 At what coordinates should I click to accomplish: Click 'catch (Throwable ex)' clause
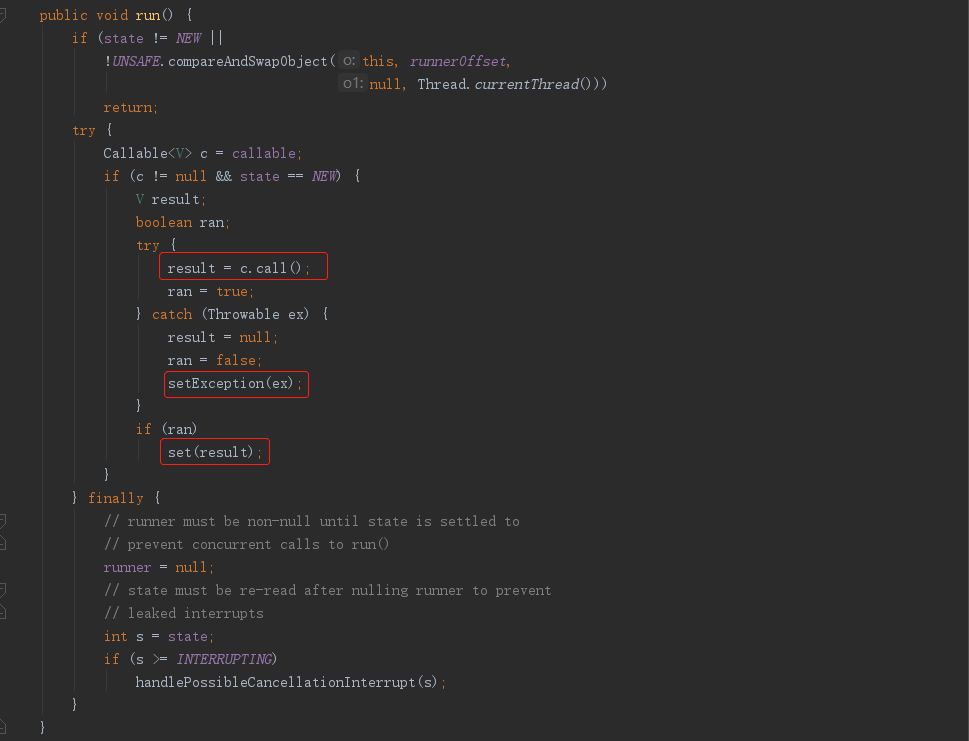[x=230, y=315]
